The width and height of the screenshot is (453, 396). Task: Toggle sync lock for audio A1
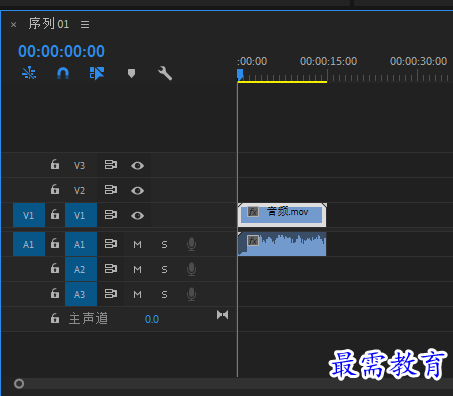111,244
